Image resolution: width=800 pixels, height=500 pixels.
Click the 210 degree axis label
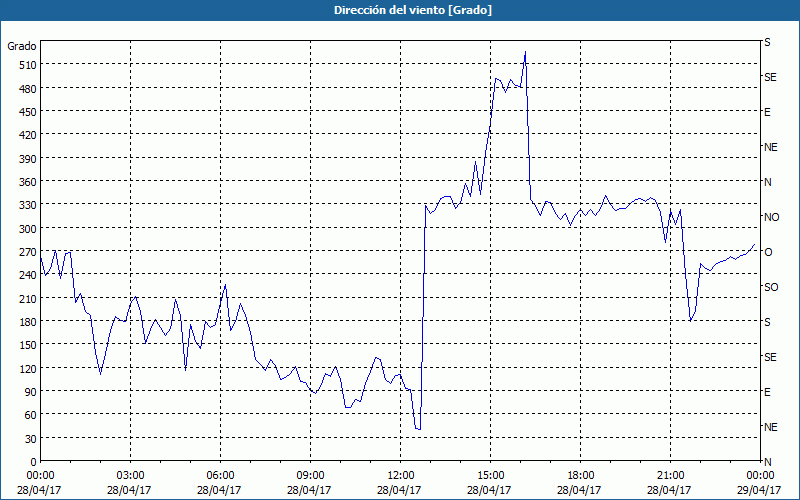pos(28,298)
